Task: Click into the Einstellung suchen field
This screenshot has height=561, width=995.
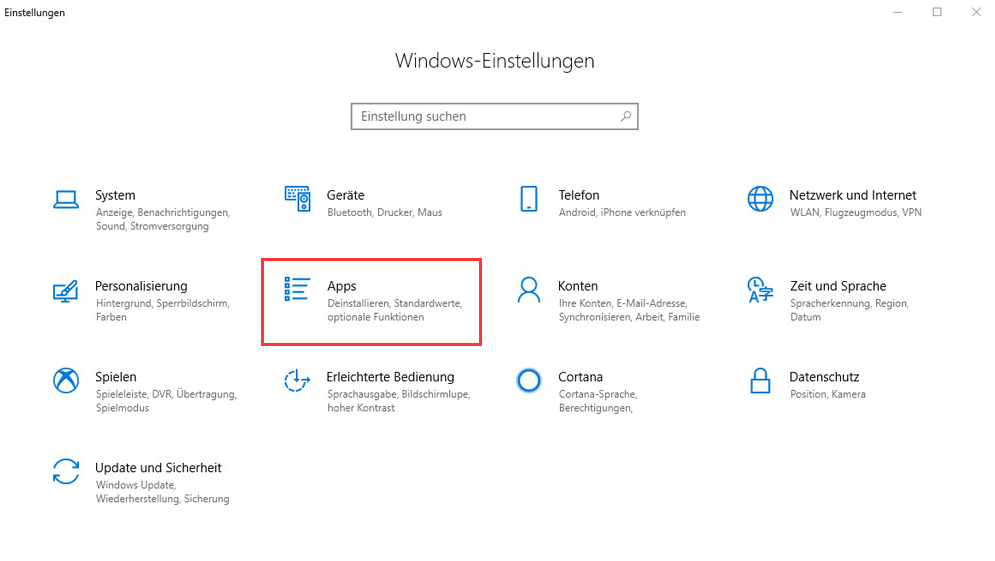Action: pos(485,116)
